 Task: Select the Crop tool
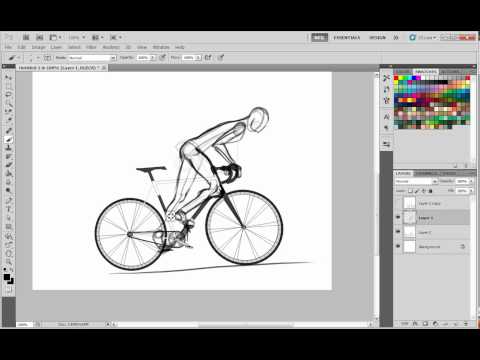[8, 112]
